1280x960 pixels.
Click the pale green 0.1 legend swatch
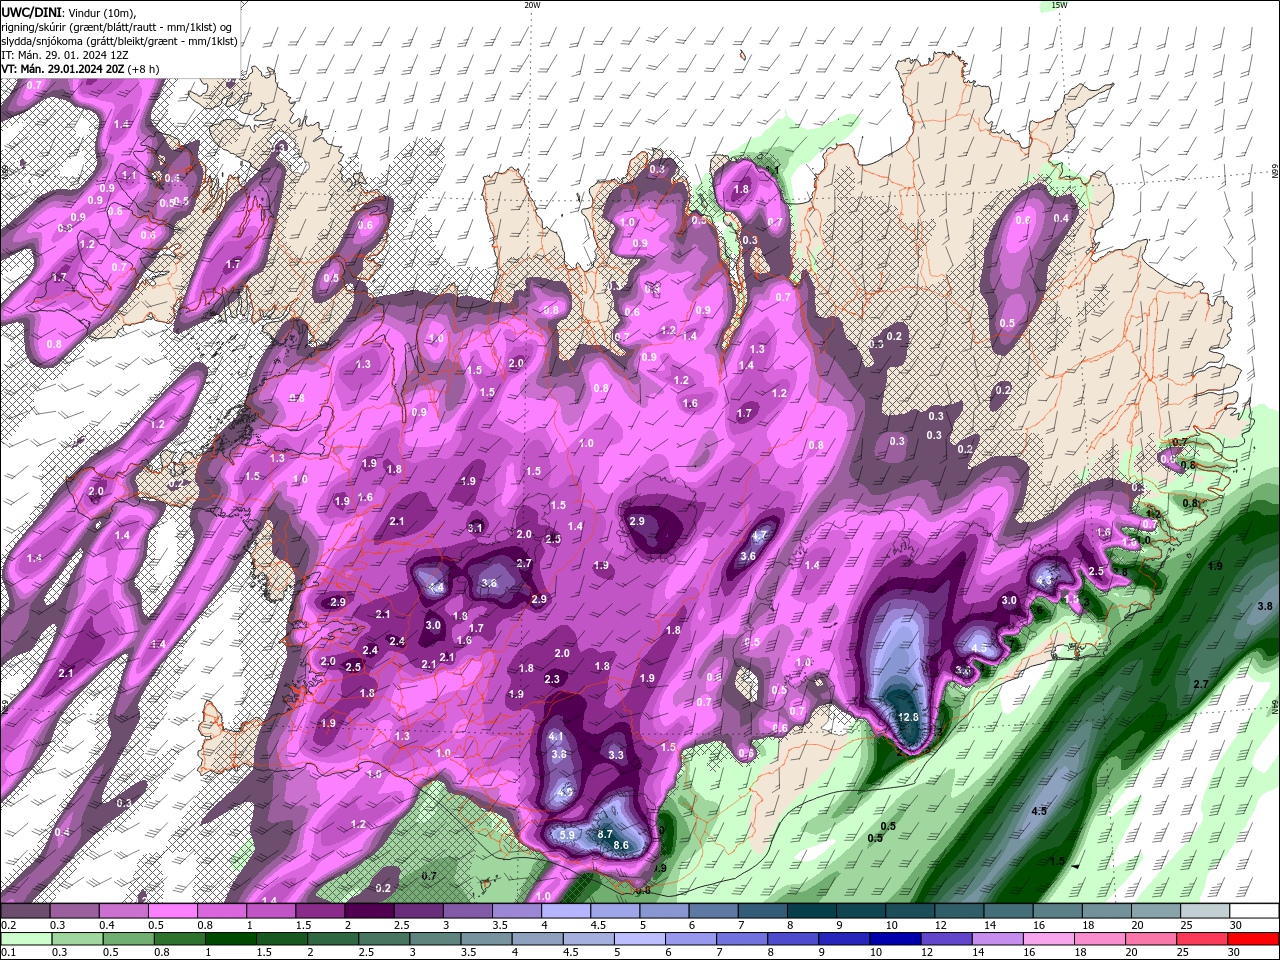[25, 939]
